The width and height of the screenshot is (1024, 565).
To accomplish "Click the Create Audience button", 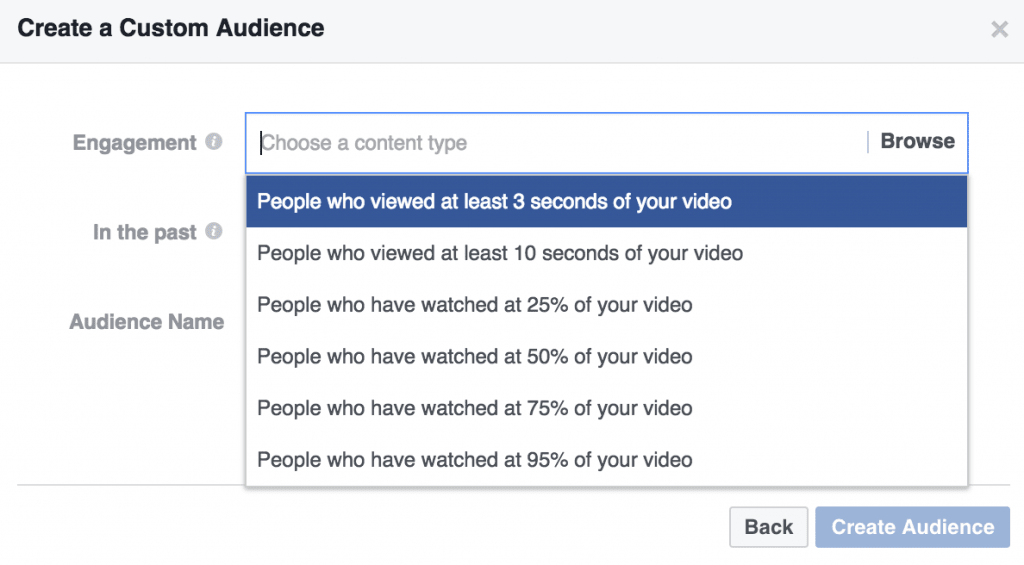I will pos(912,527).
